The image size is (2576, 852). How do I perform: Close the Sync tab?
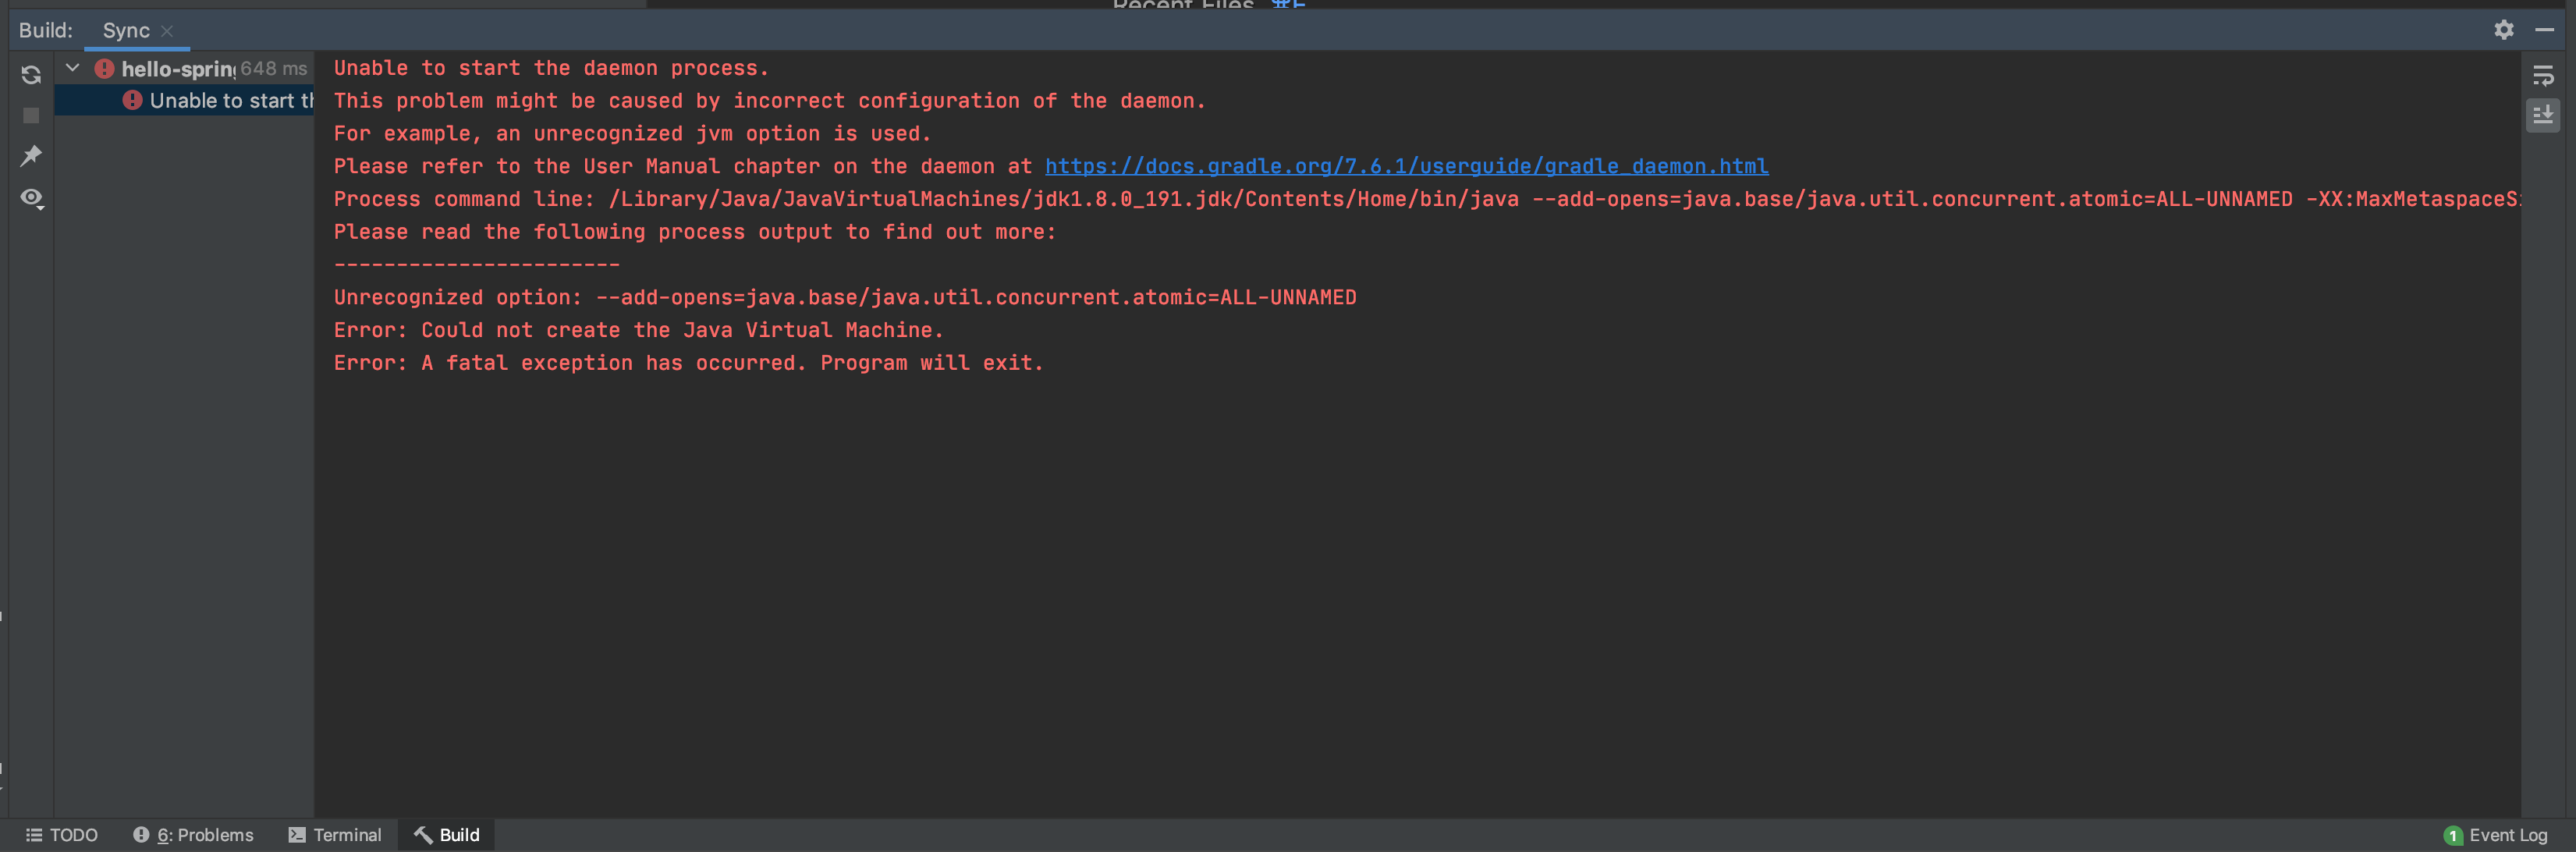[167, 31]
